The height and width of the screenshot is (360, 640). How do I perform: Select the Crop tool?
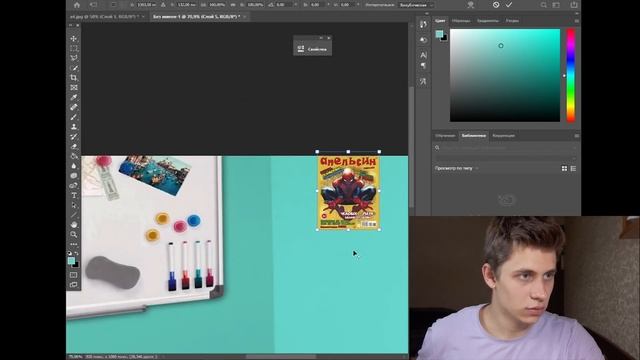click(74, 78)
